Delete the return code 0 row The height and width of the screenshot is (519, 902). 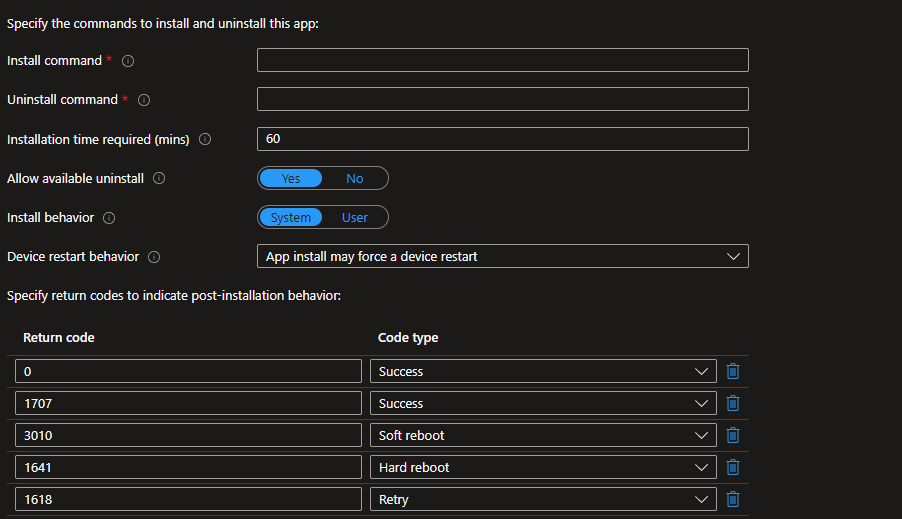click(732, 371)
